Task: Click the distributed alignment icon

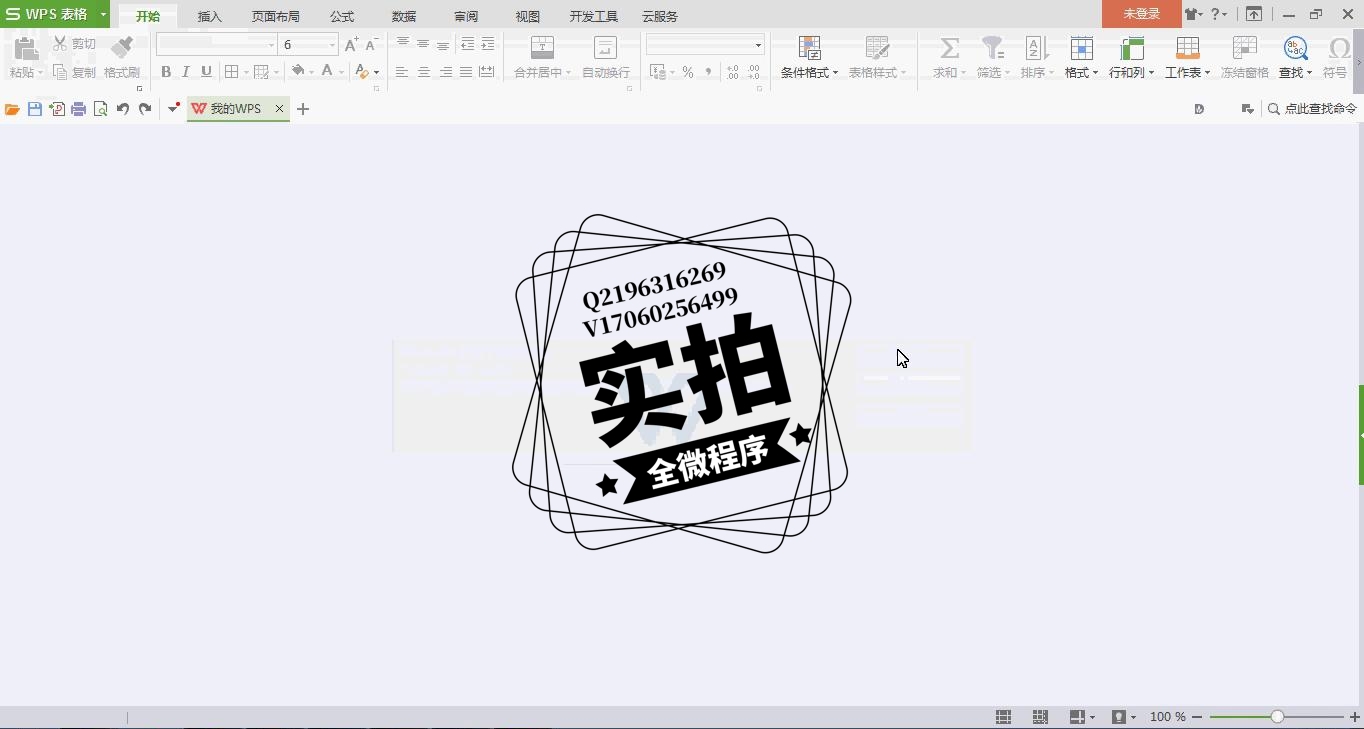Action: pyautogui.click(x=487, y=72)
